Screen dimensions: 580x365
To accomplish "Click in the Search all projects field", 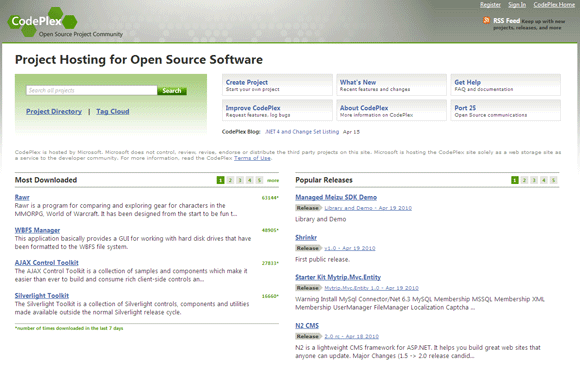I will (x=92, y=91).
